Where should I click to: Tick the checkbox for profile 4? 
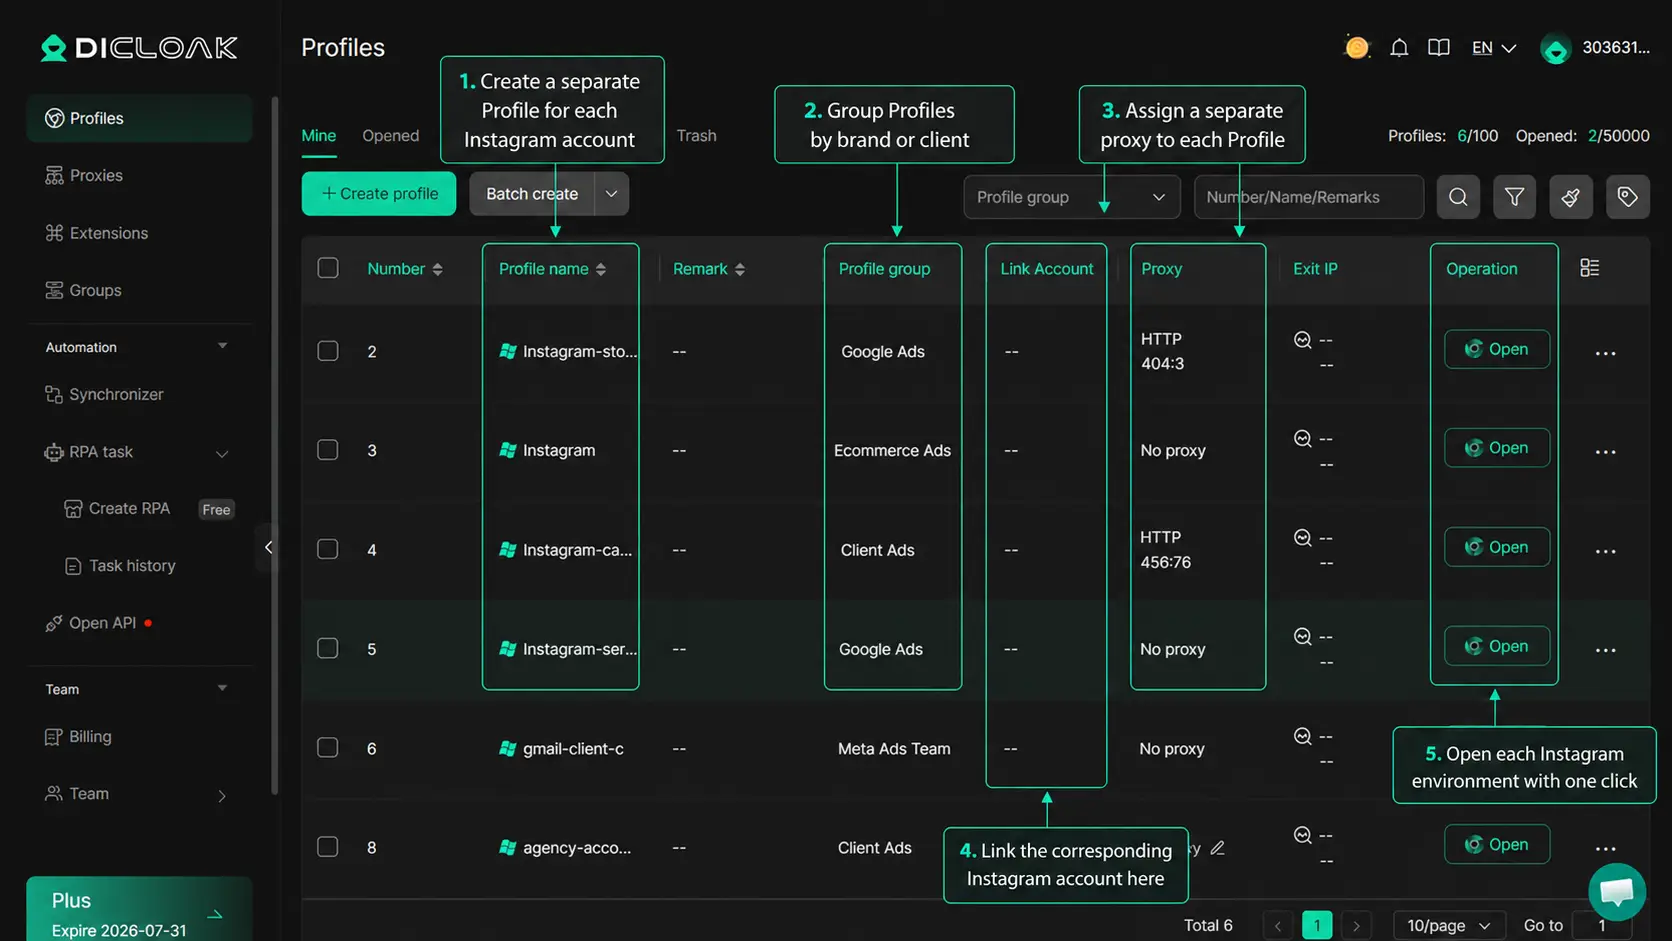tap(328, 549)
